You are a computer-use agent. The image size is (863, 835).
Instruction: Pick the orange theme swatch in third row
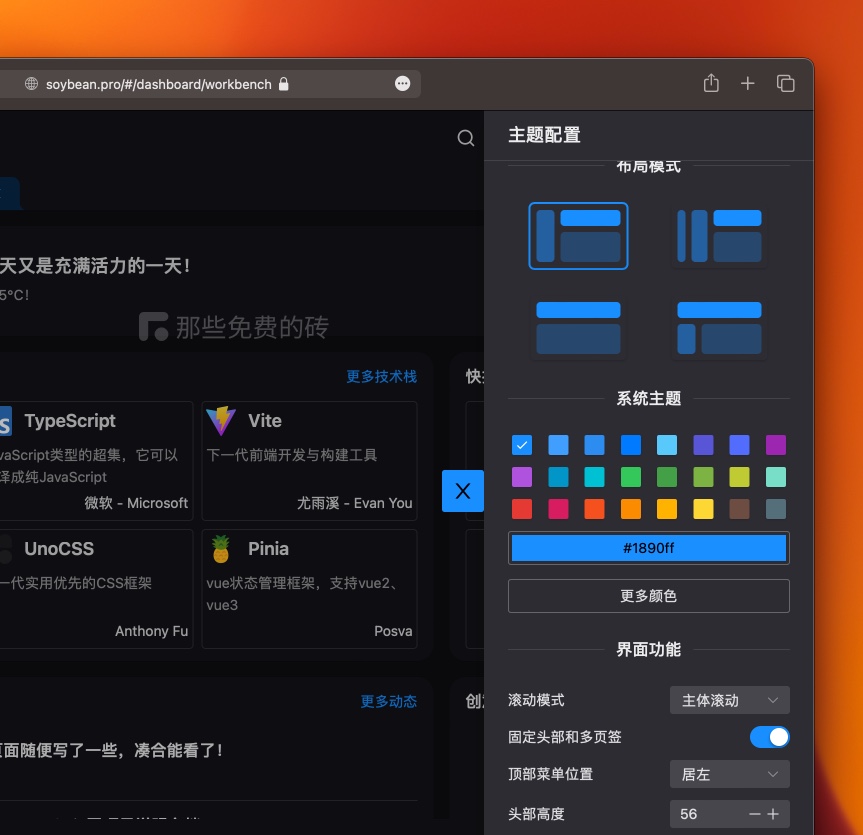click(x=631, y=509)
